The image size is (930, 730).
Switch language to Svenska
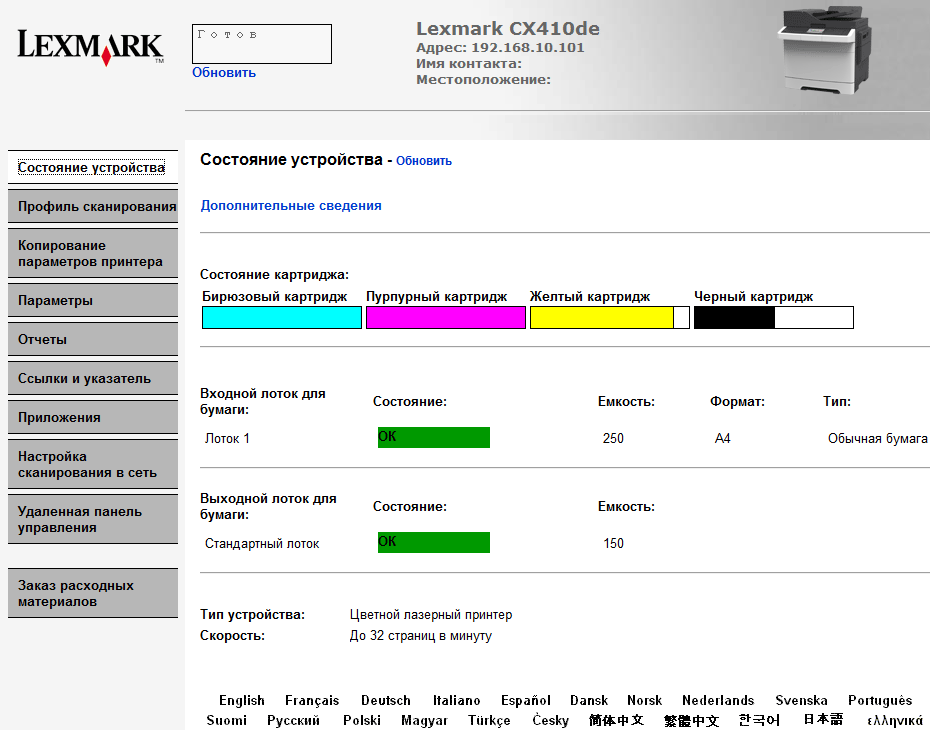pyautogui.click(x=801, y=700)
